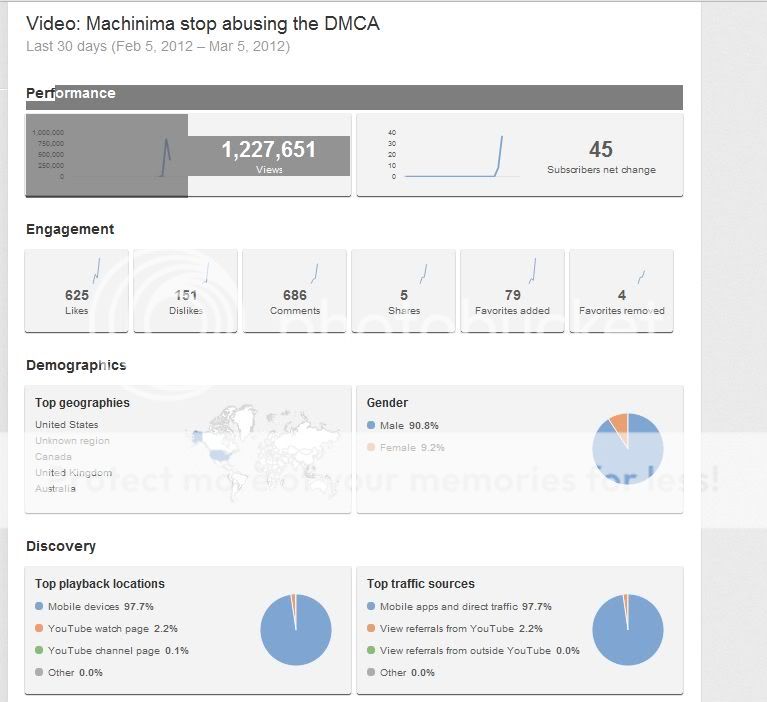Click the Likes engagement tile
The width and height of the screenshot is (767, 702).
[x=77, y=291]
